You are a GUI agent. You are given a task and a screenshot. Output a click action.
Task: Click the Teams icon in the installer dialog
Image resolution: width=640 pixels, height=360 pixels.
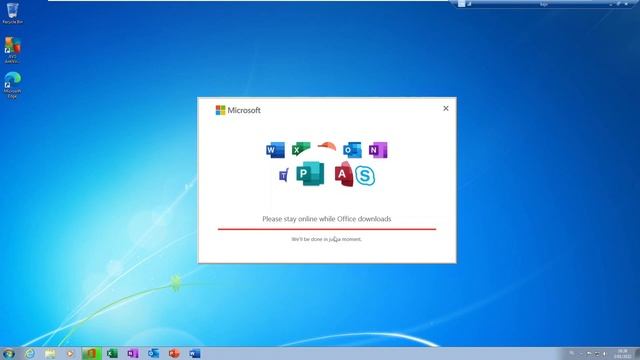284,175
